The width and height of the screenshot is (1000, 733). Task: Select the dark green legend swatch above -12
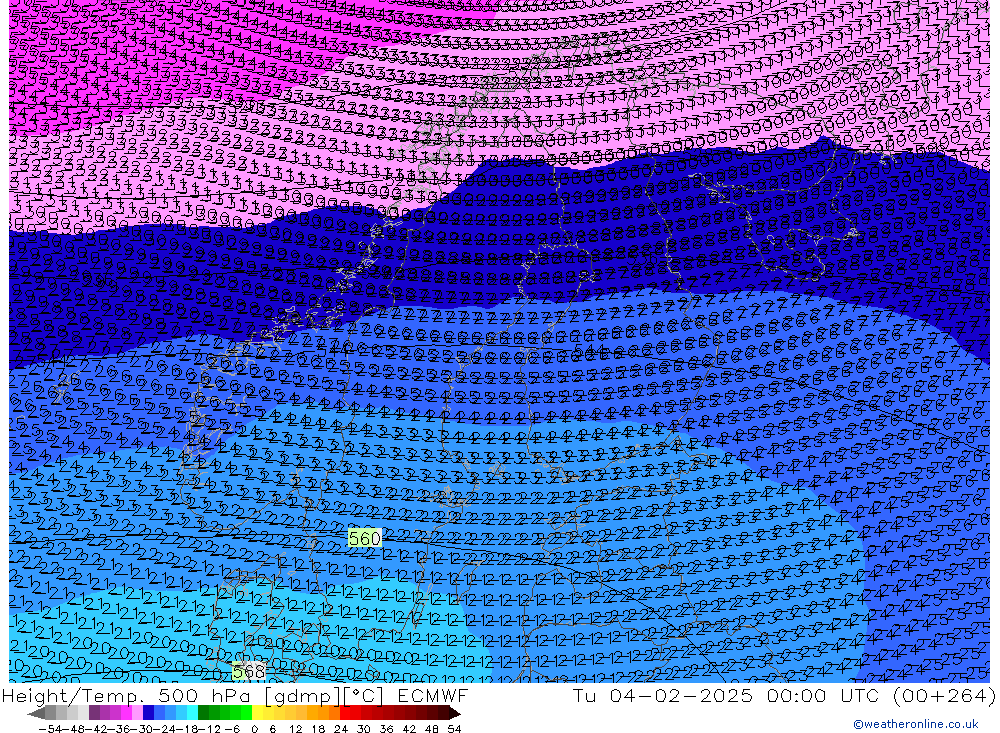click(203, 713)
